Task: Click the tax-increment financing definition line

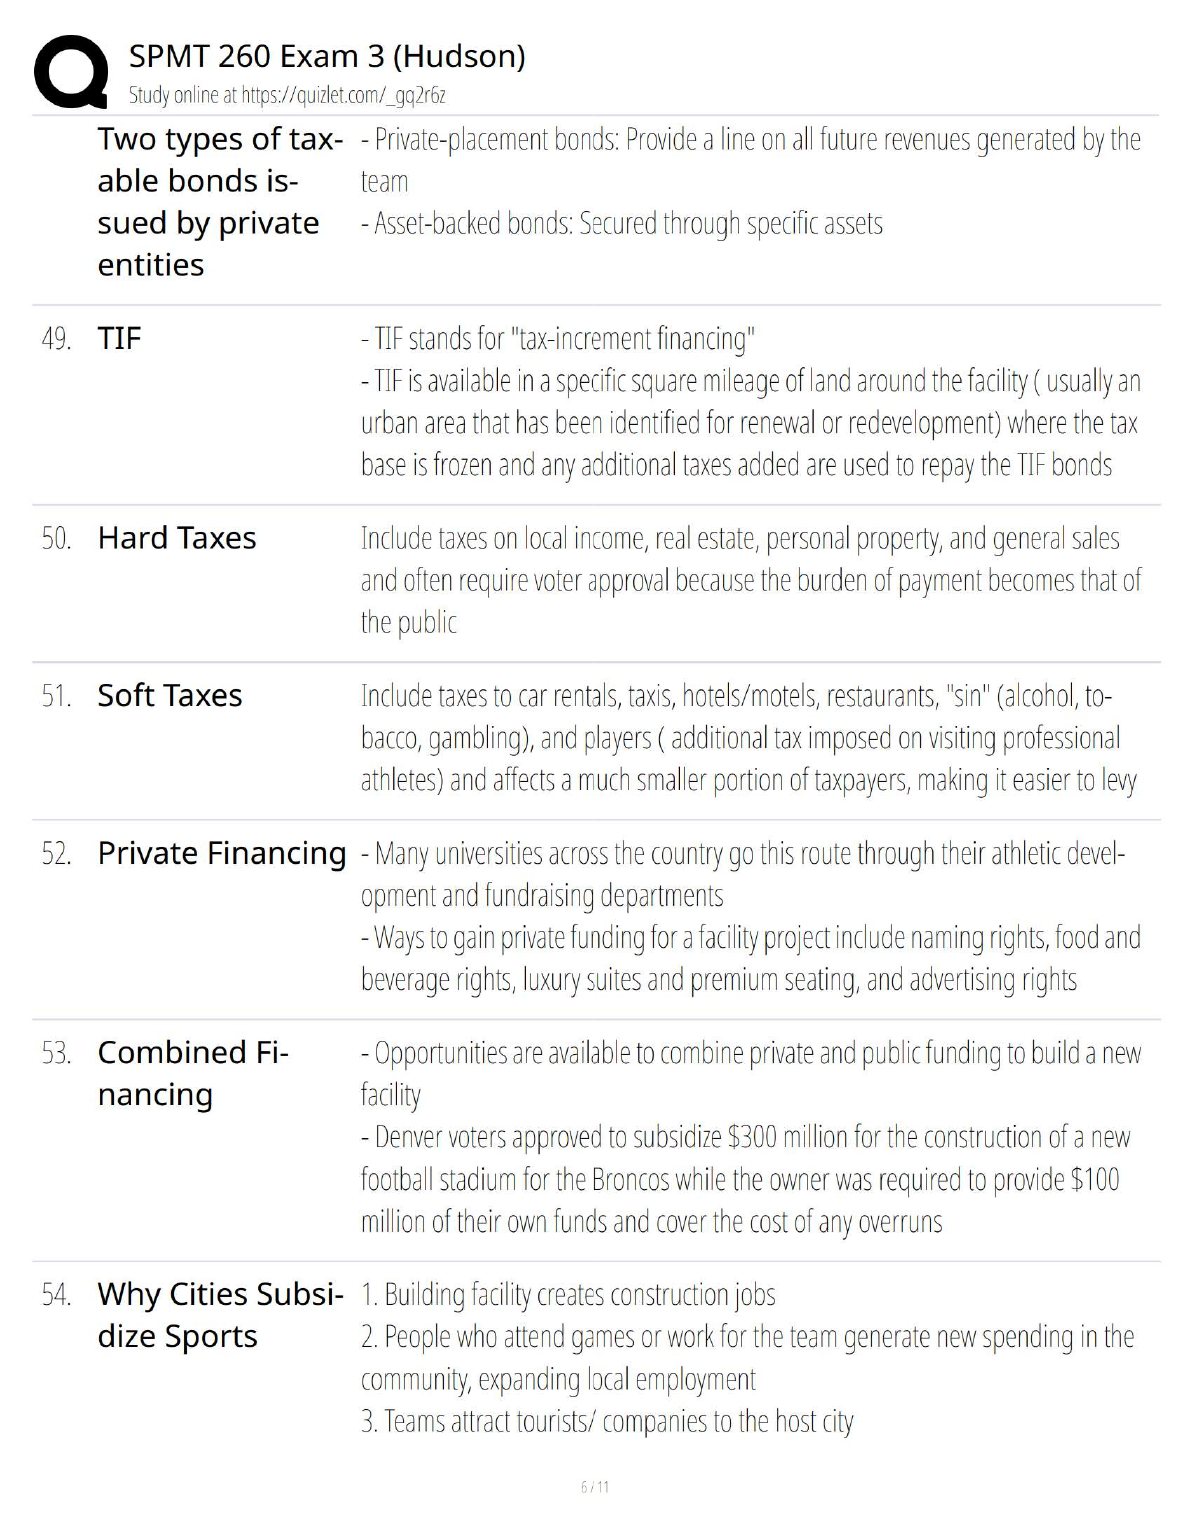Action: pos(558,339)
